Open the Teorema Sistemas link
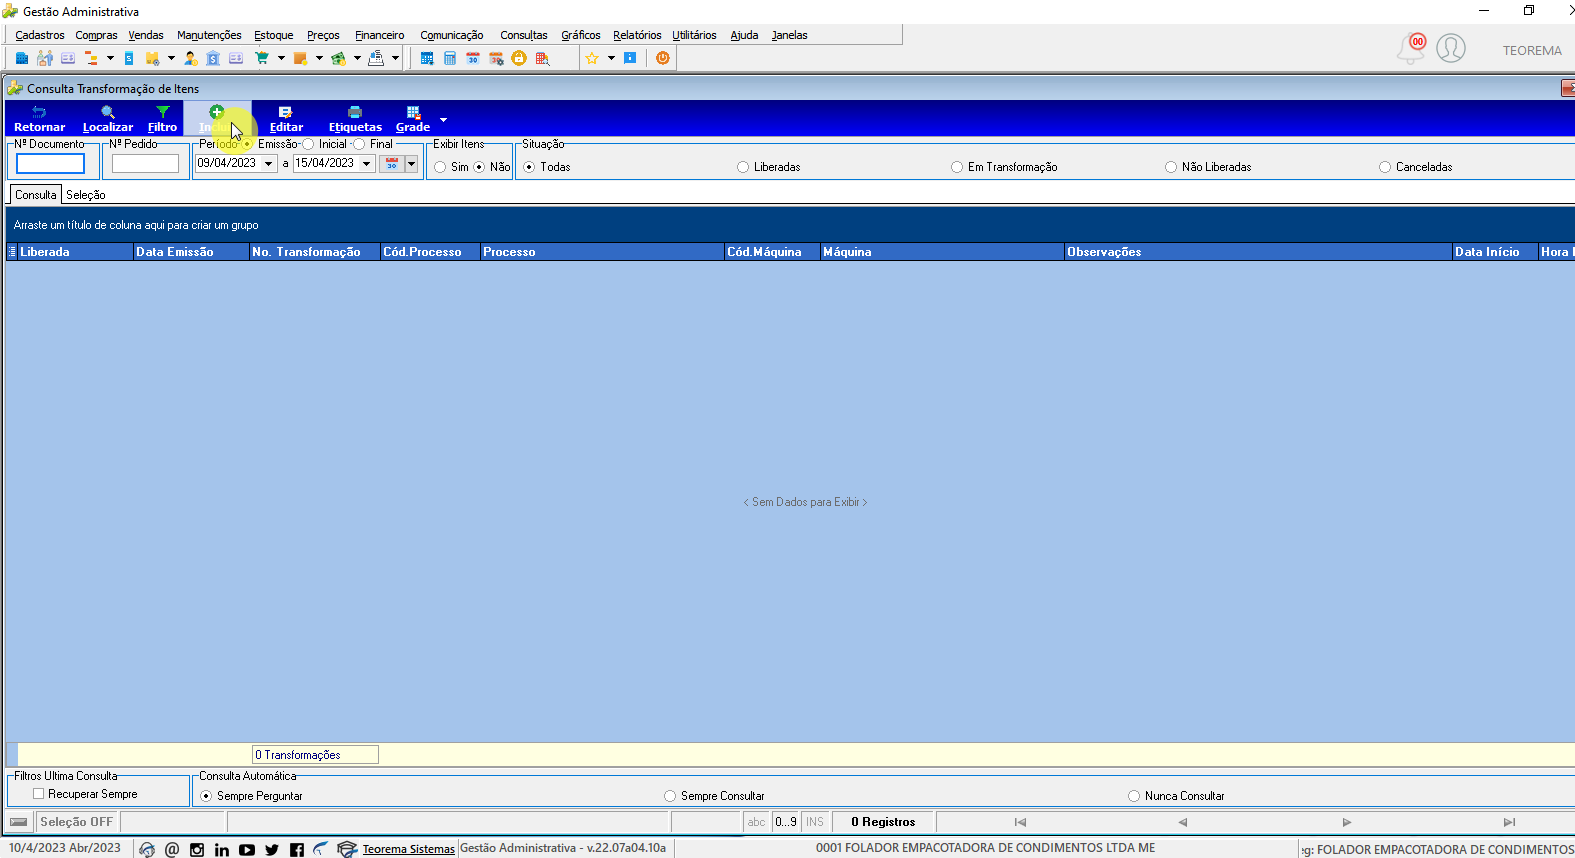This screenshot has height=858, width=1575. (x=408, y=849)
